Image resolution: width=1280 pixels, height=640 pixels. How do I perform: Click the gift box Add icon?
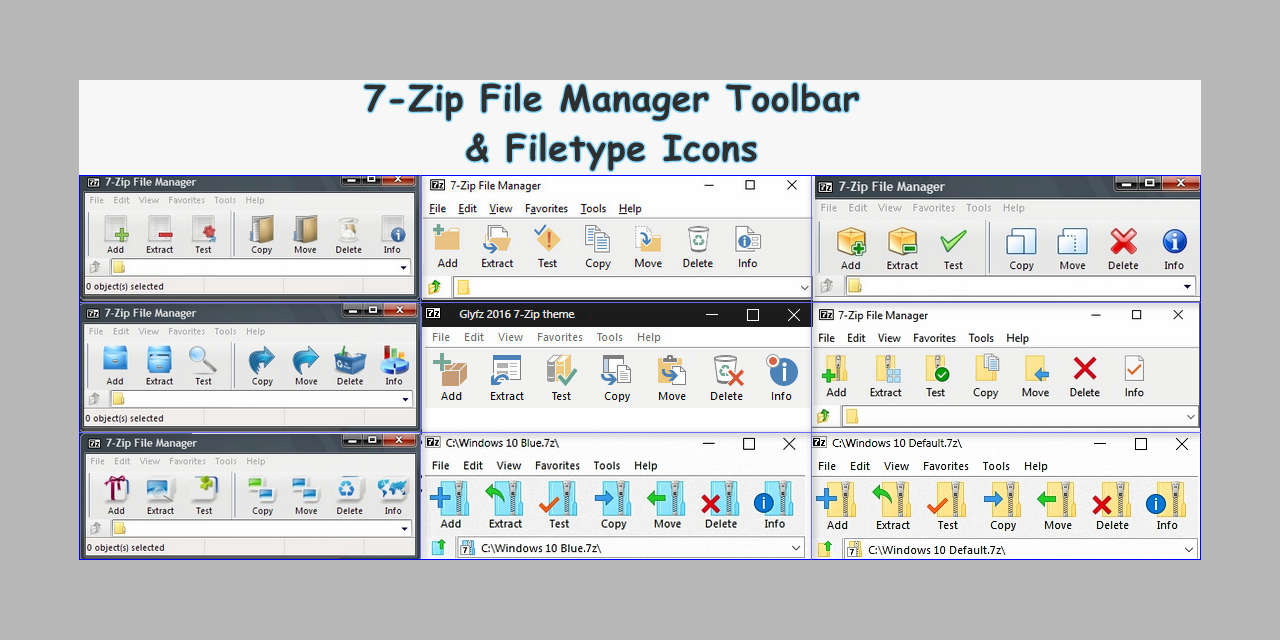(116, 489)
